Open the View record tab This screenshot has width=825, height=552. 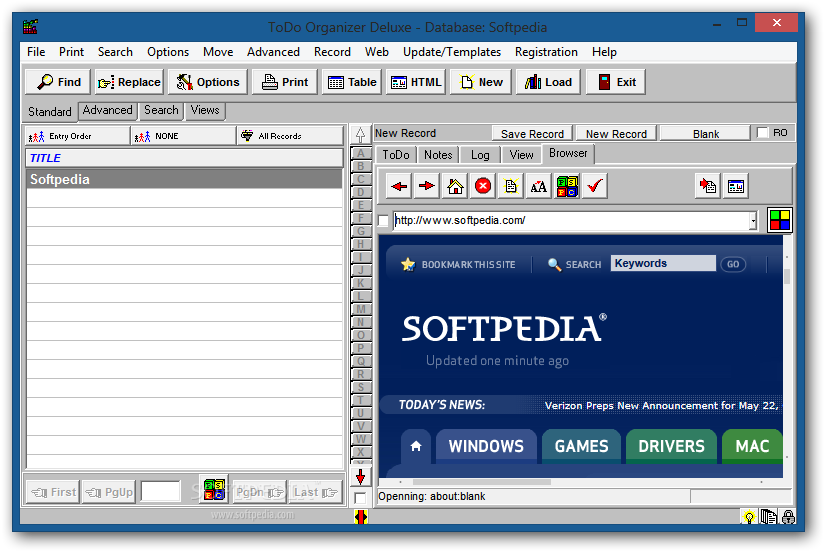point(521,155)
